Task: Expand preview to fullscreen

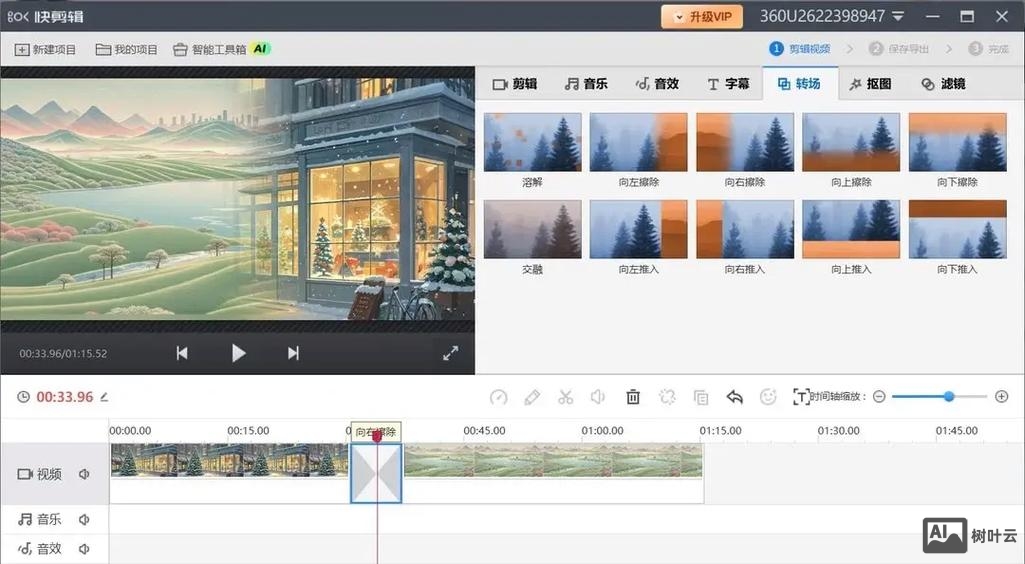Action: click(450, 354)
